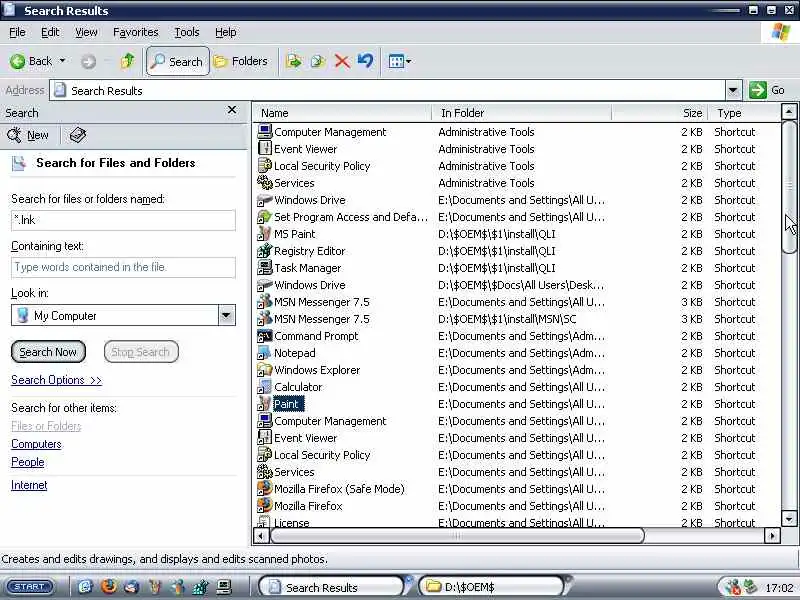800x600 pixels.
Task: Select the Command Prompt shortcut icon
Action: point(264,336)
